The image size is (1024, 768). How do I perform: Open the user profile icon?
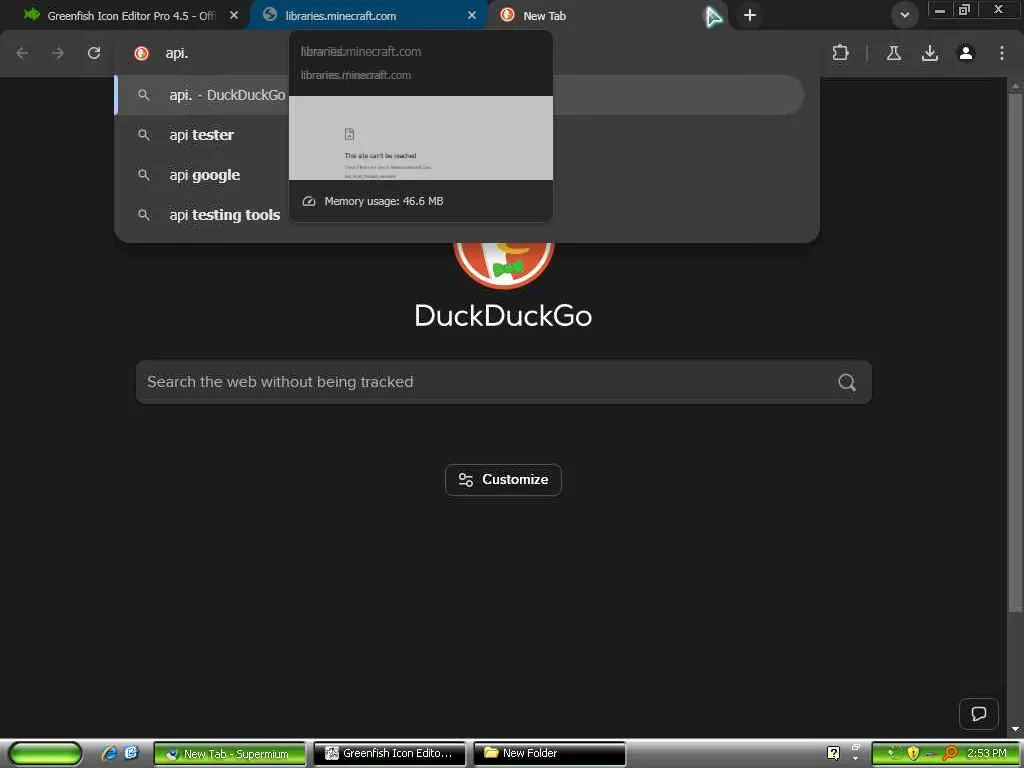[x=966, y=53]
